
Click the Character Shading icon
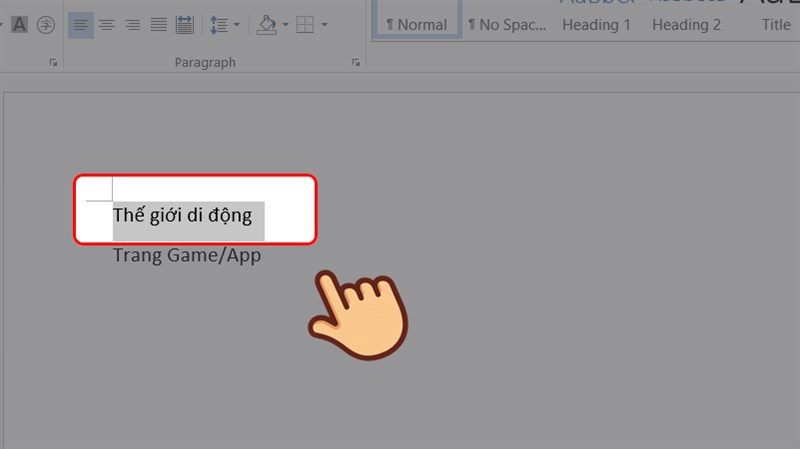19,24
